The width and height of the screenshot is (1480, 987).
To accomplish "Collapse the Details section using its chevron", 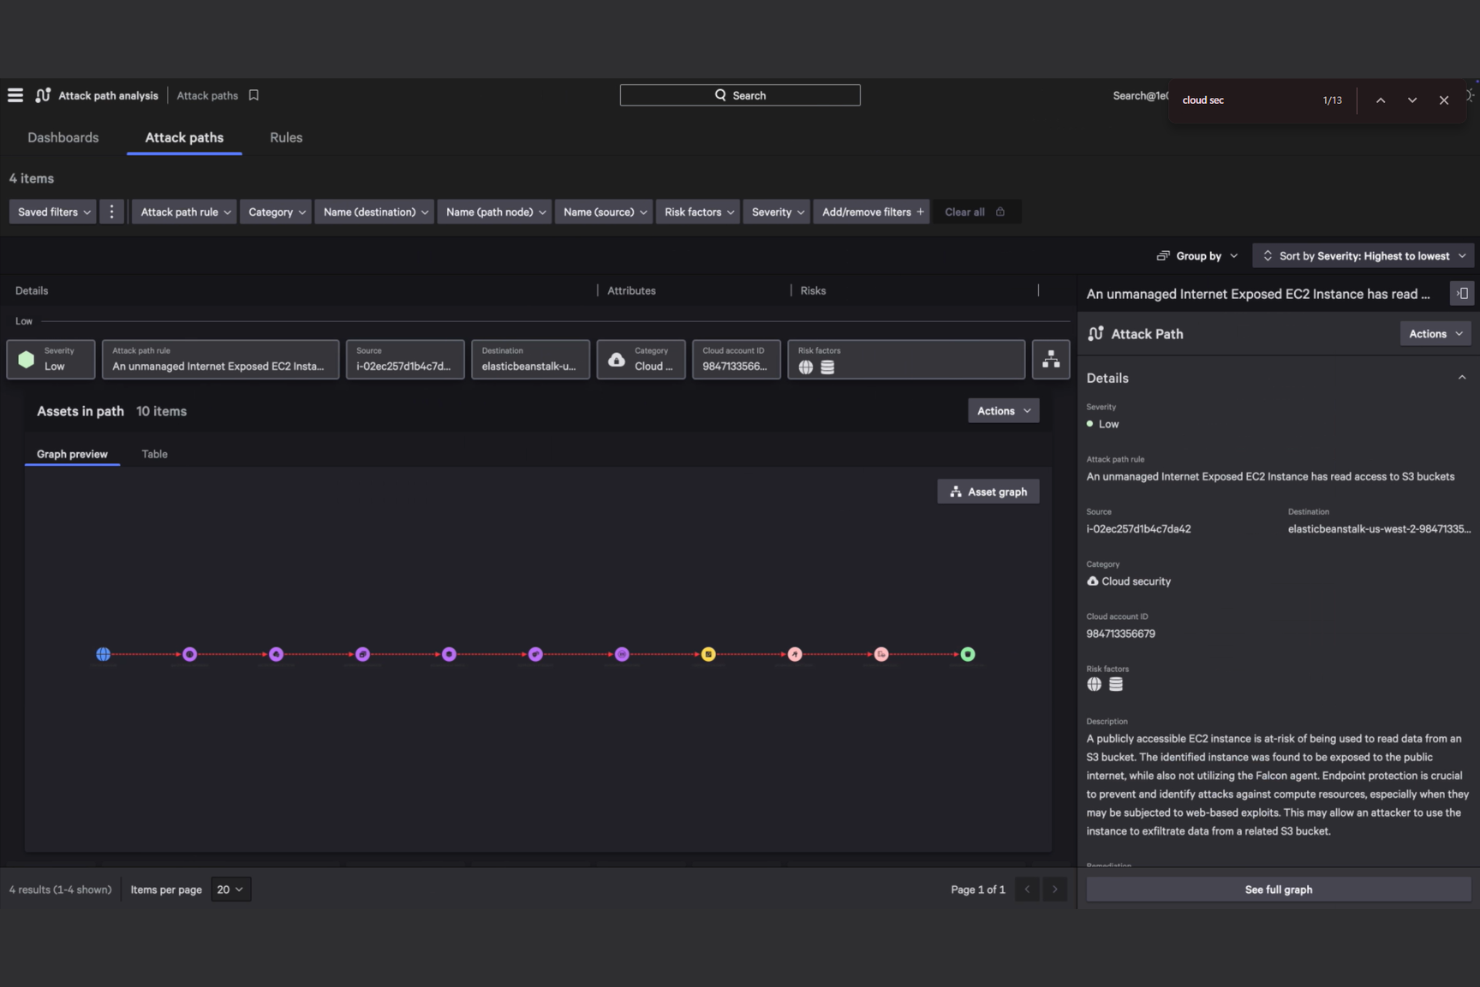I will pyautogui.click(x=1462, y=377).
